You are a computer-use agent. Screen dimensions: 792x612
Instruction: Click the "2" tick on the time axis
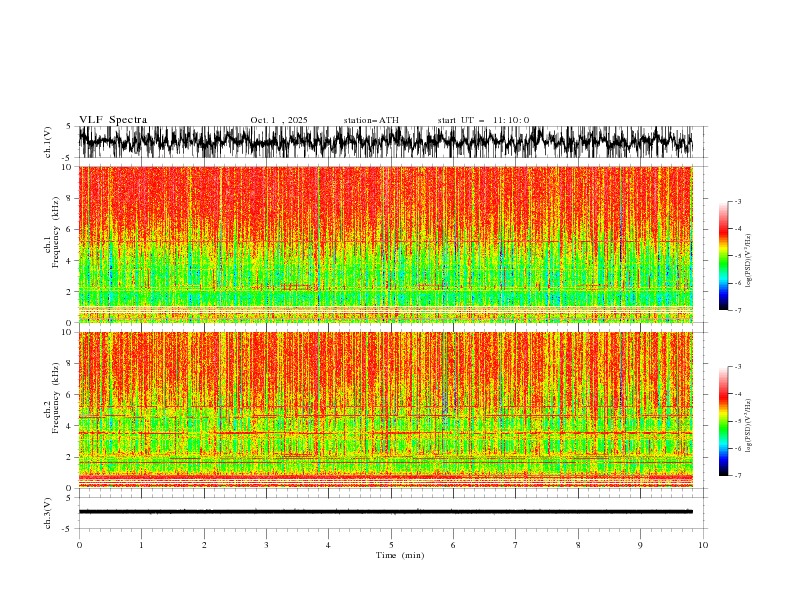point(204,545)
